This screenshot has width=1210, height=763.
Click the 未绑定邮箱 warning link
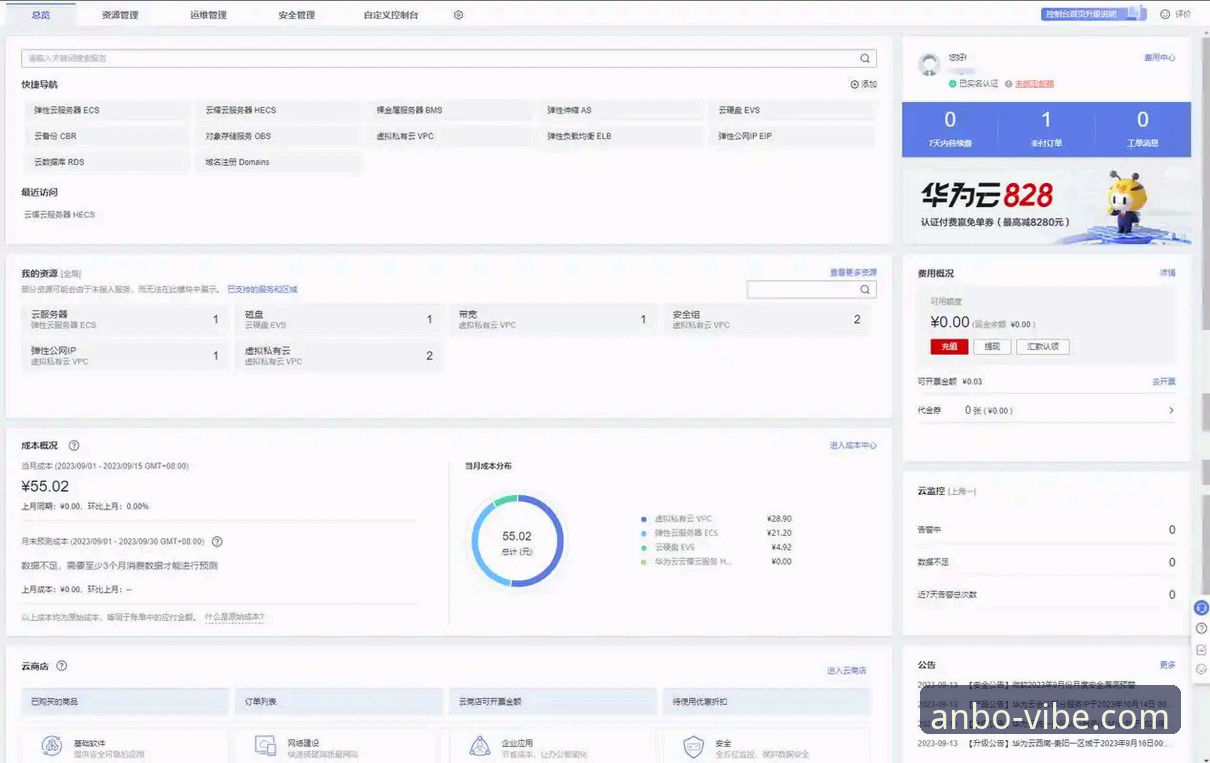(x=1034, y=84)
